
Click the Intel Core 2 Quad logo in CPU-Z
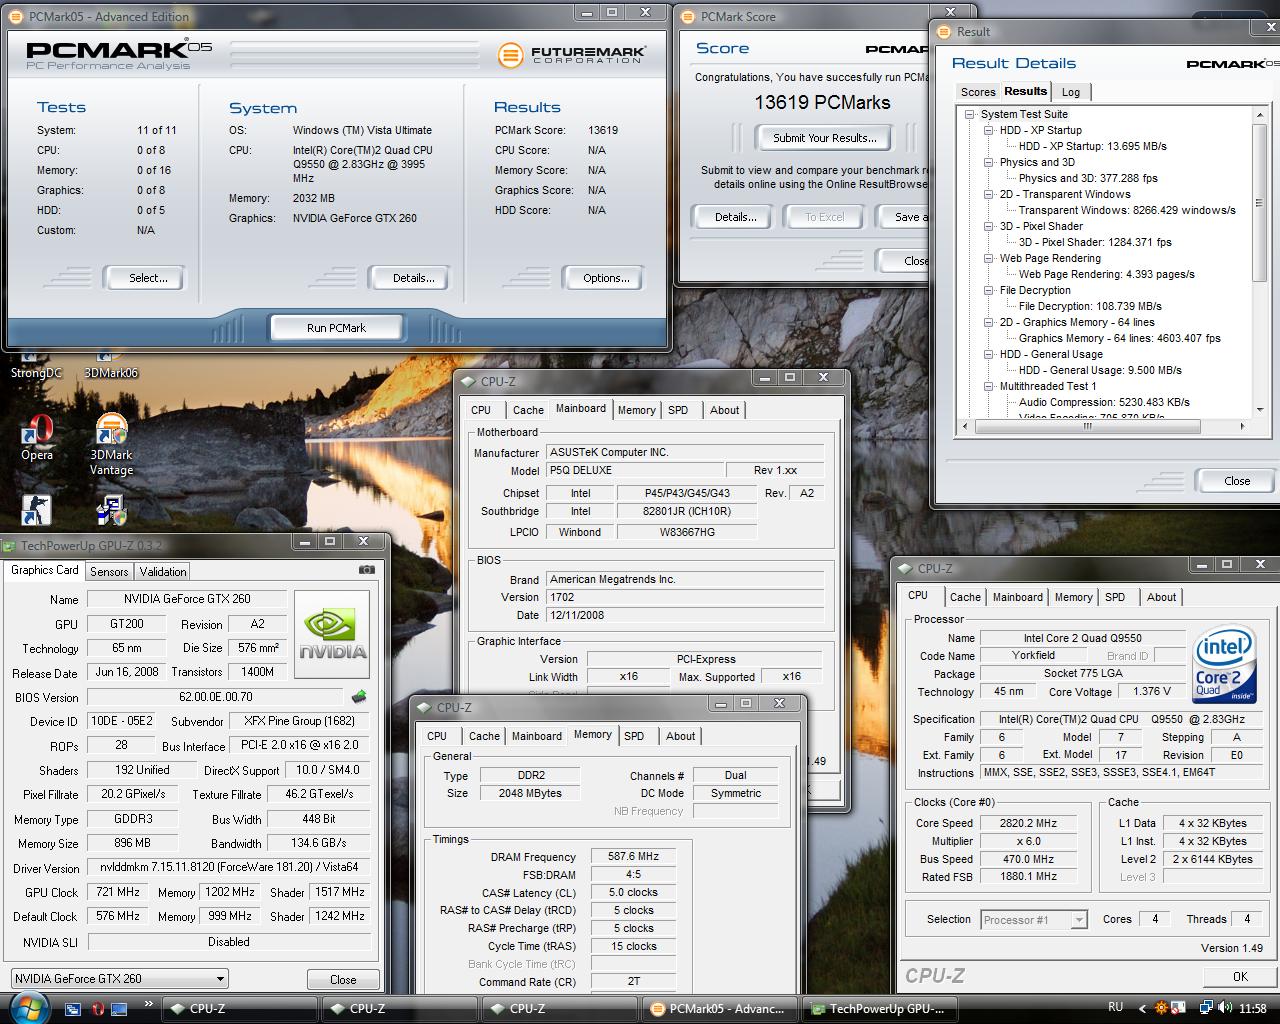point(1223,666)
